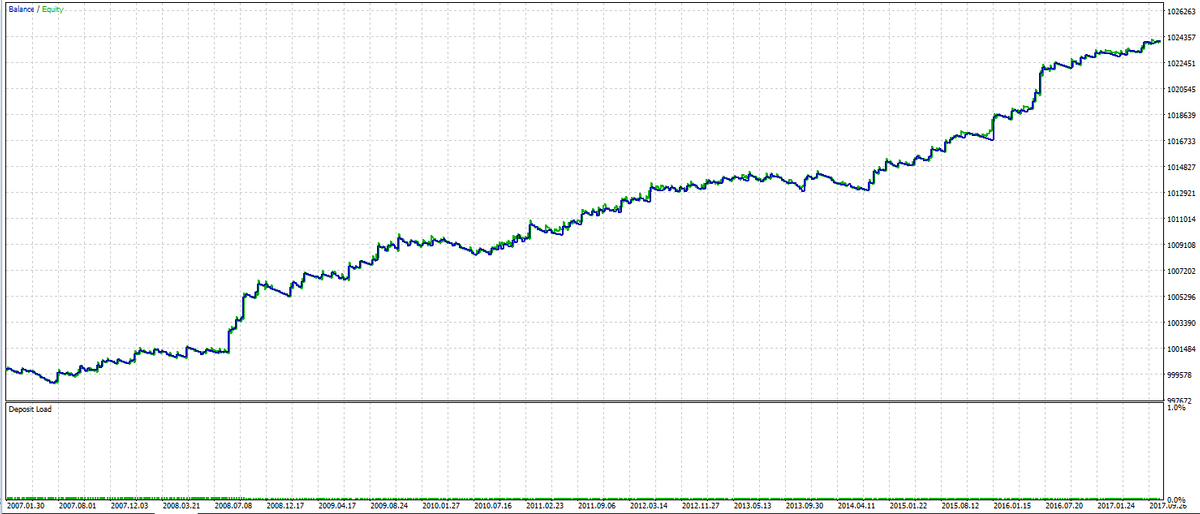Click the 2011.02.23 date label
1200x514 pixels.
tap(545, 507)
